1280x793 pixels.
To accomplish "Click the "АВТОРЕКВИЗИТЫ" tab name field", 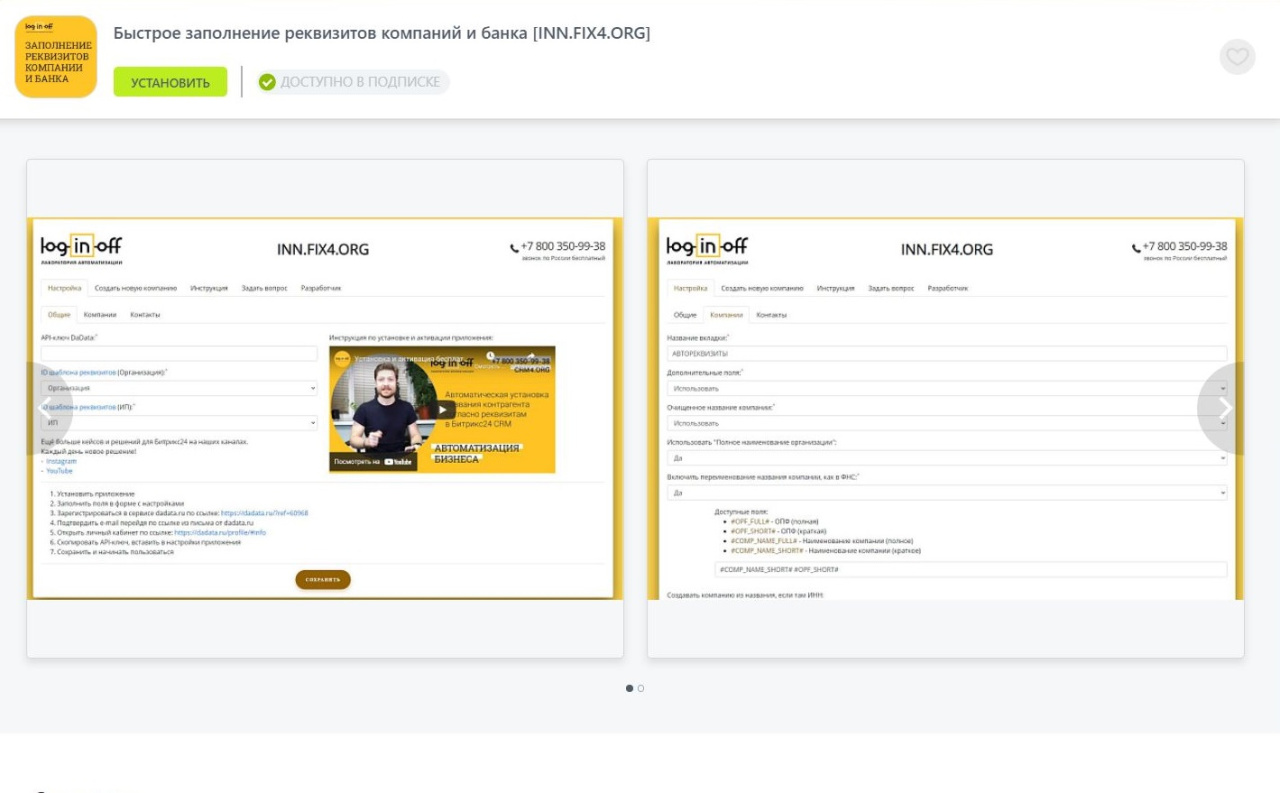I will [x=946, y=354].
